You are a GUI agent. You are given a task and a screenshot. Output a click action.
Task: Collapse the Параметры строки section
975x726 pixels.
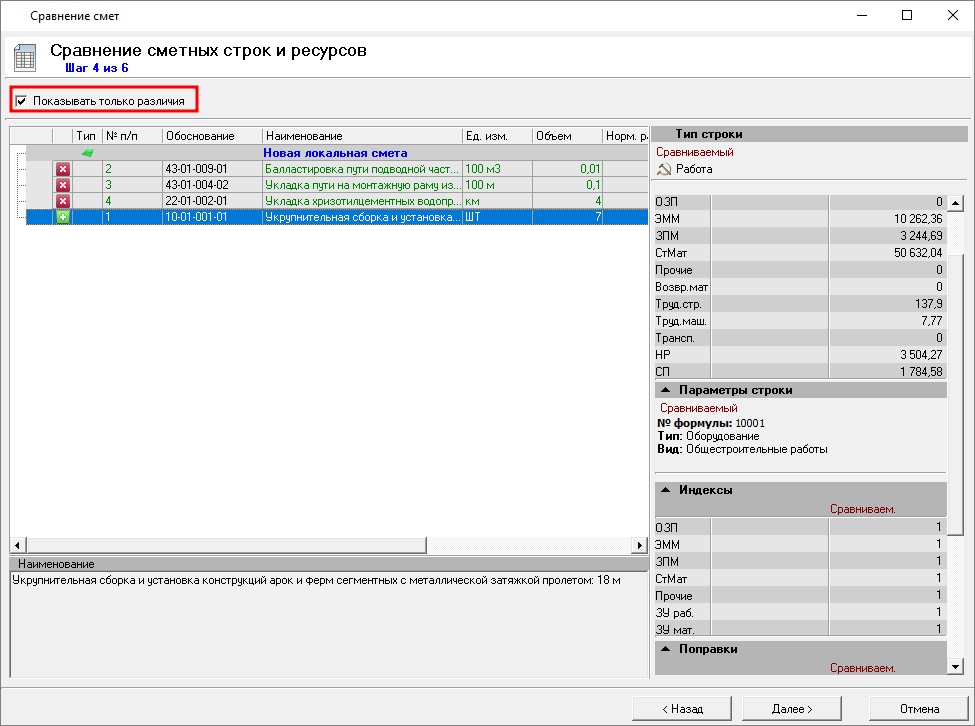click(x=665, y=390)
